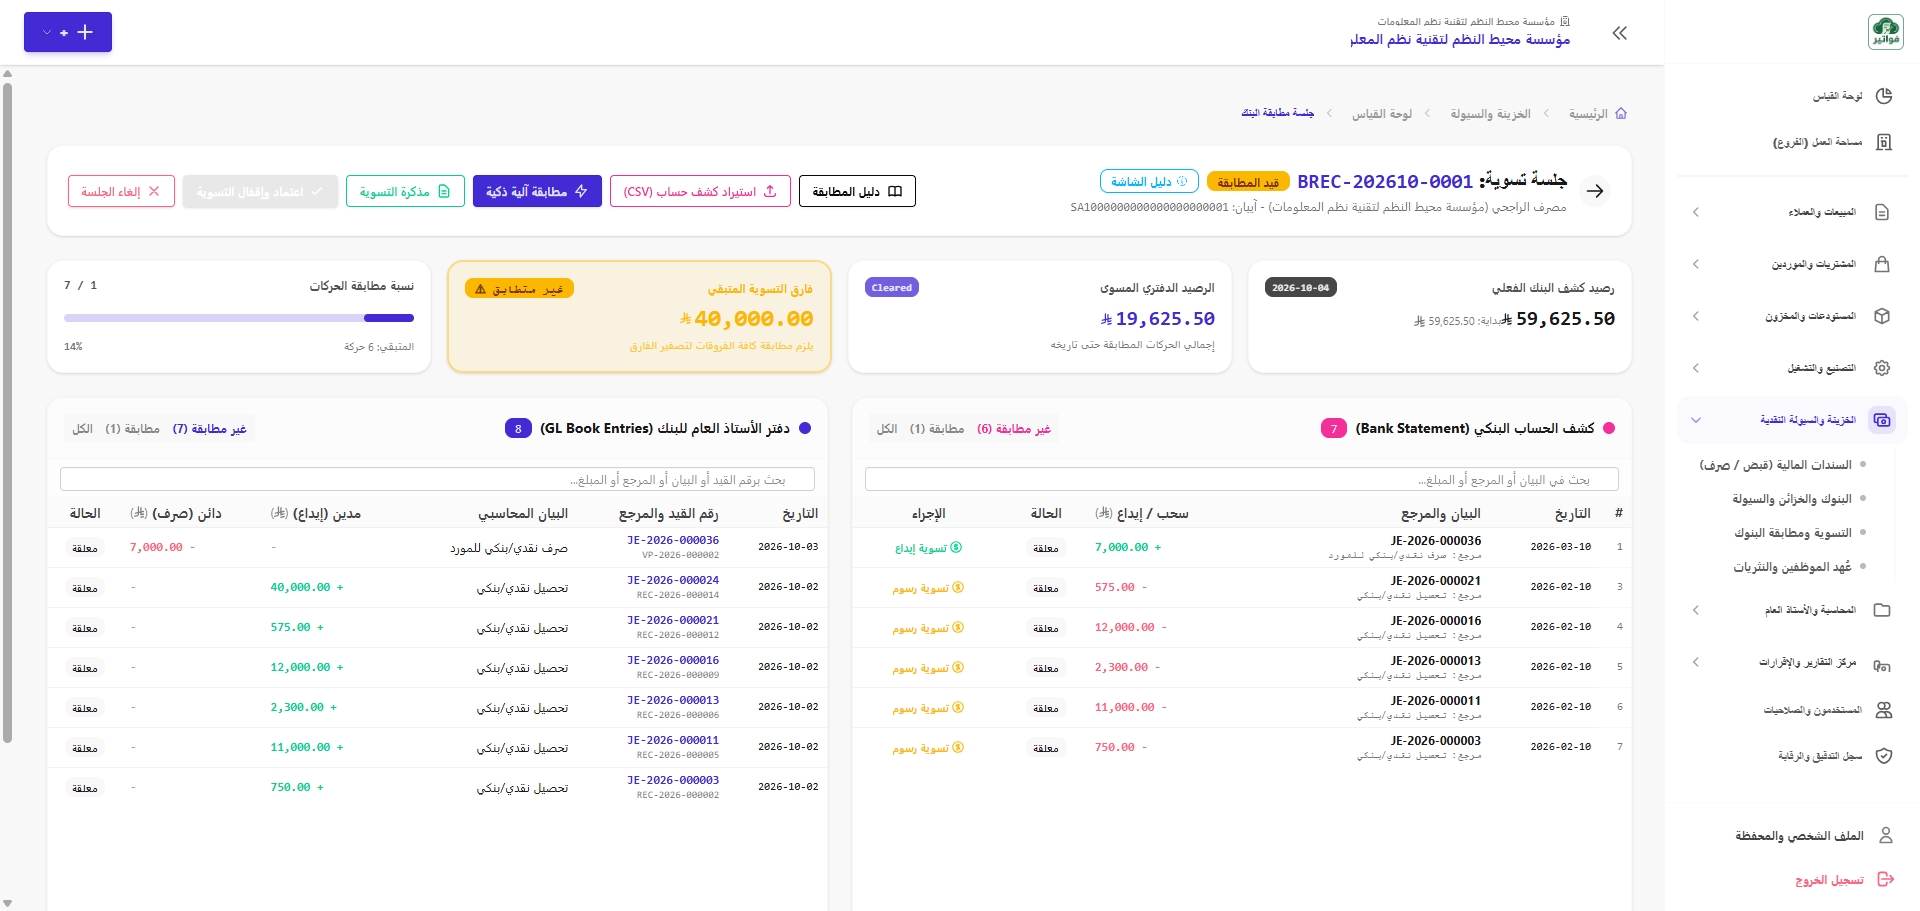This screenshot has height=911, width=1920.
Task: Click the الملف الشخصي والمحفظة person icon
Action: point(1886,835)
